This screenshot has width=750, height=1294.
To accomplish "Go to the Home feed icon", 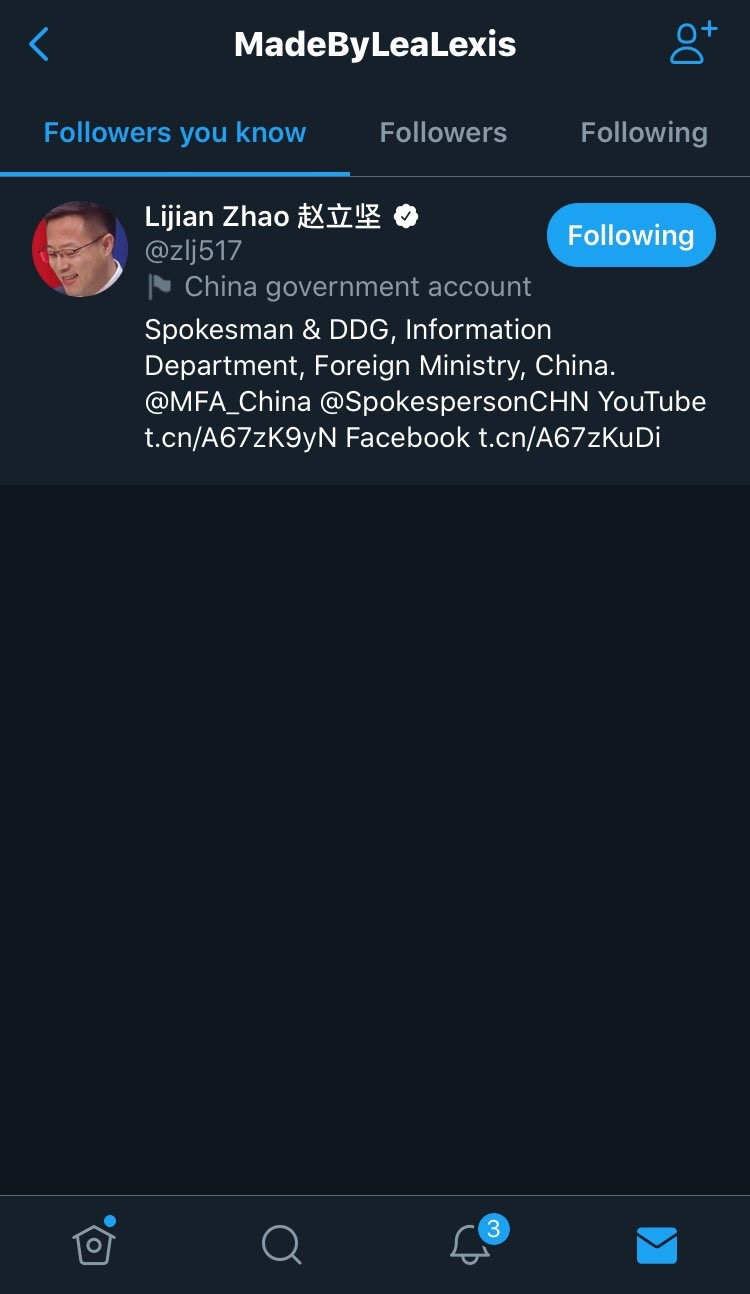I will 94,1244.
